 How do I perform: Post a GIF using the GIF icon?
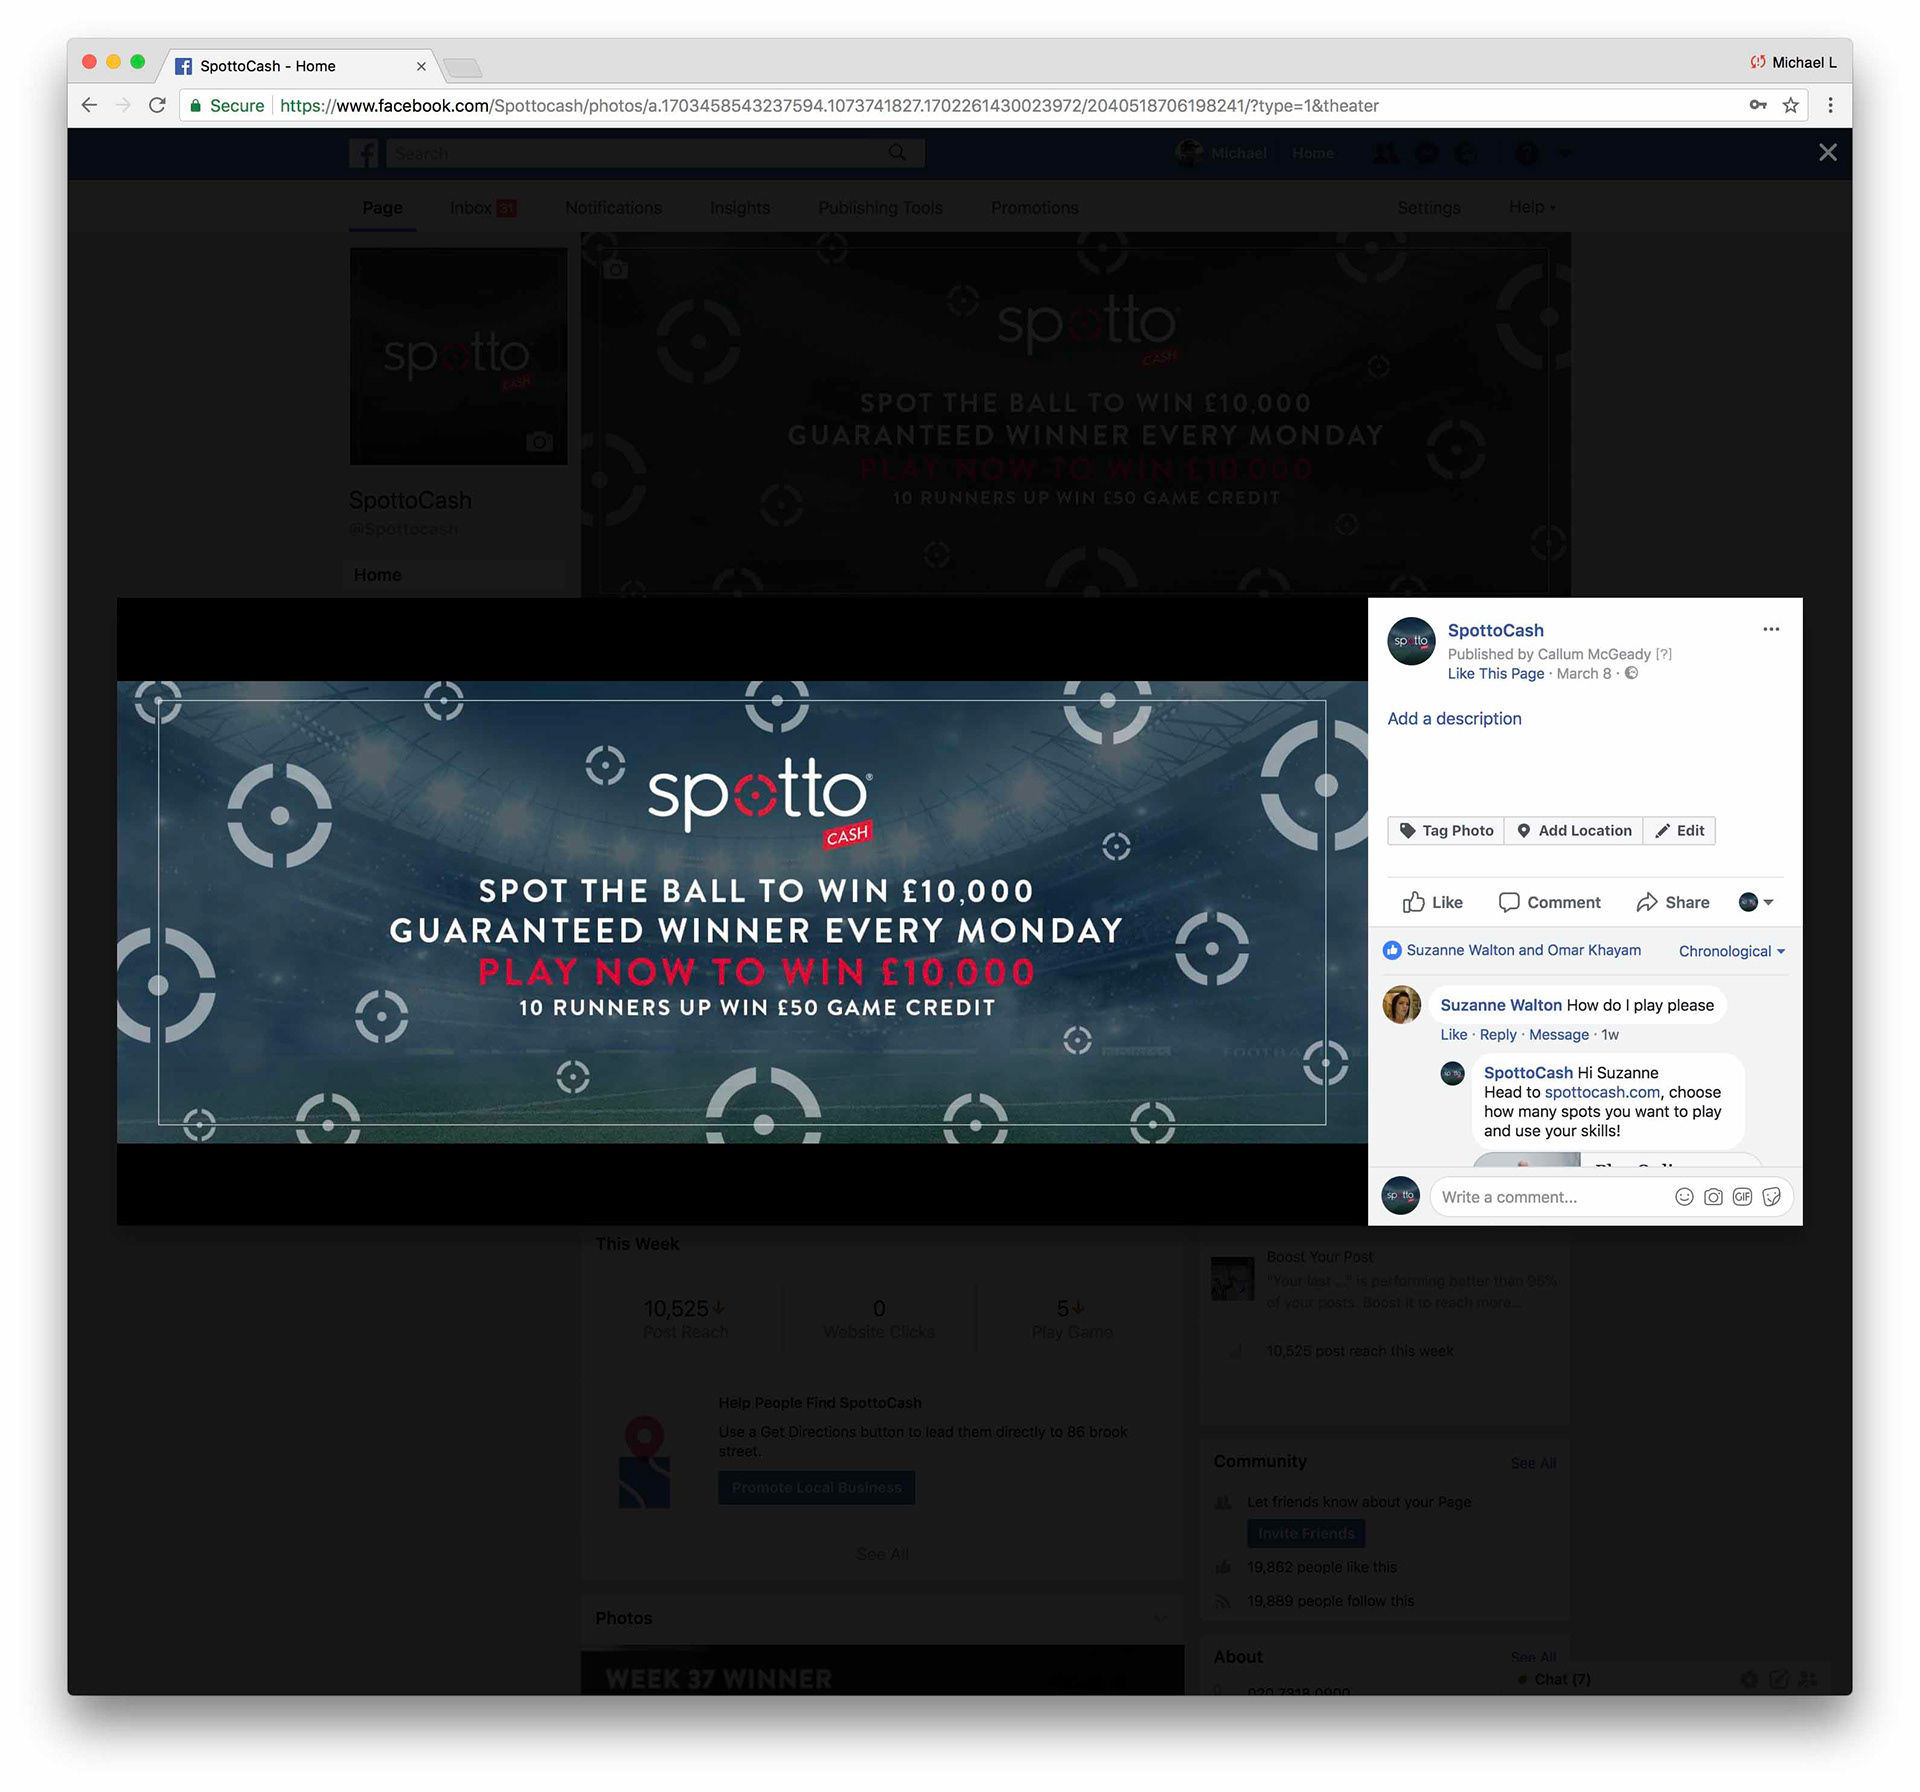click(x=1742, y=1197)
